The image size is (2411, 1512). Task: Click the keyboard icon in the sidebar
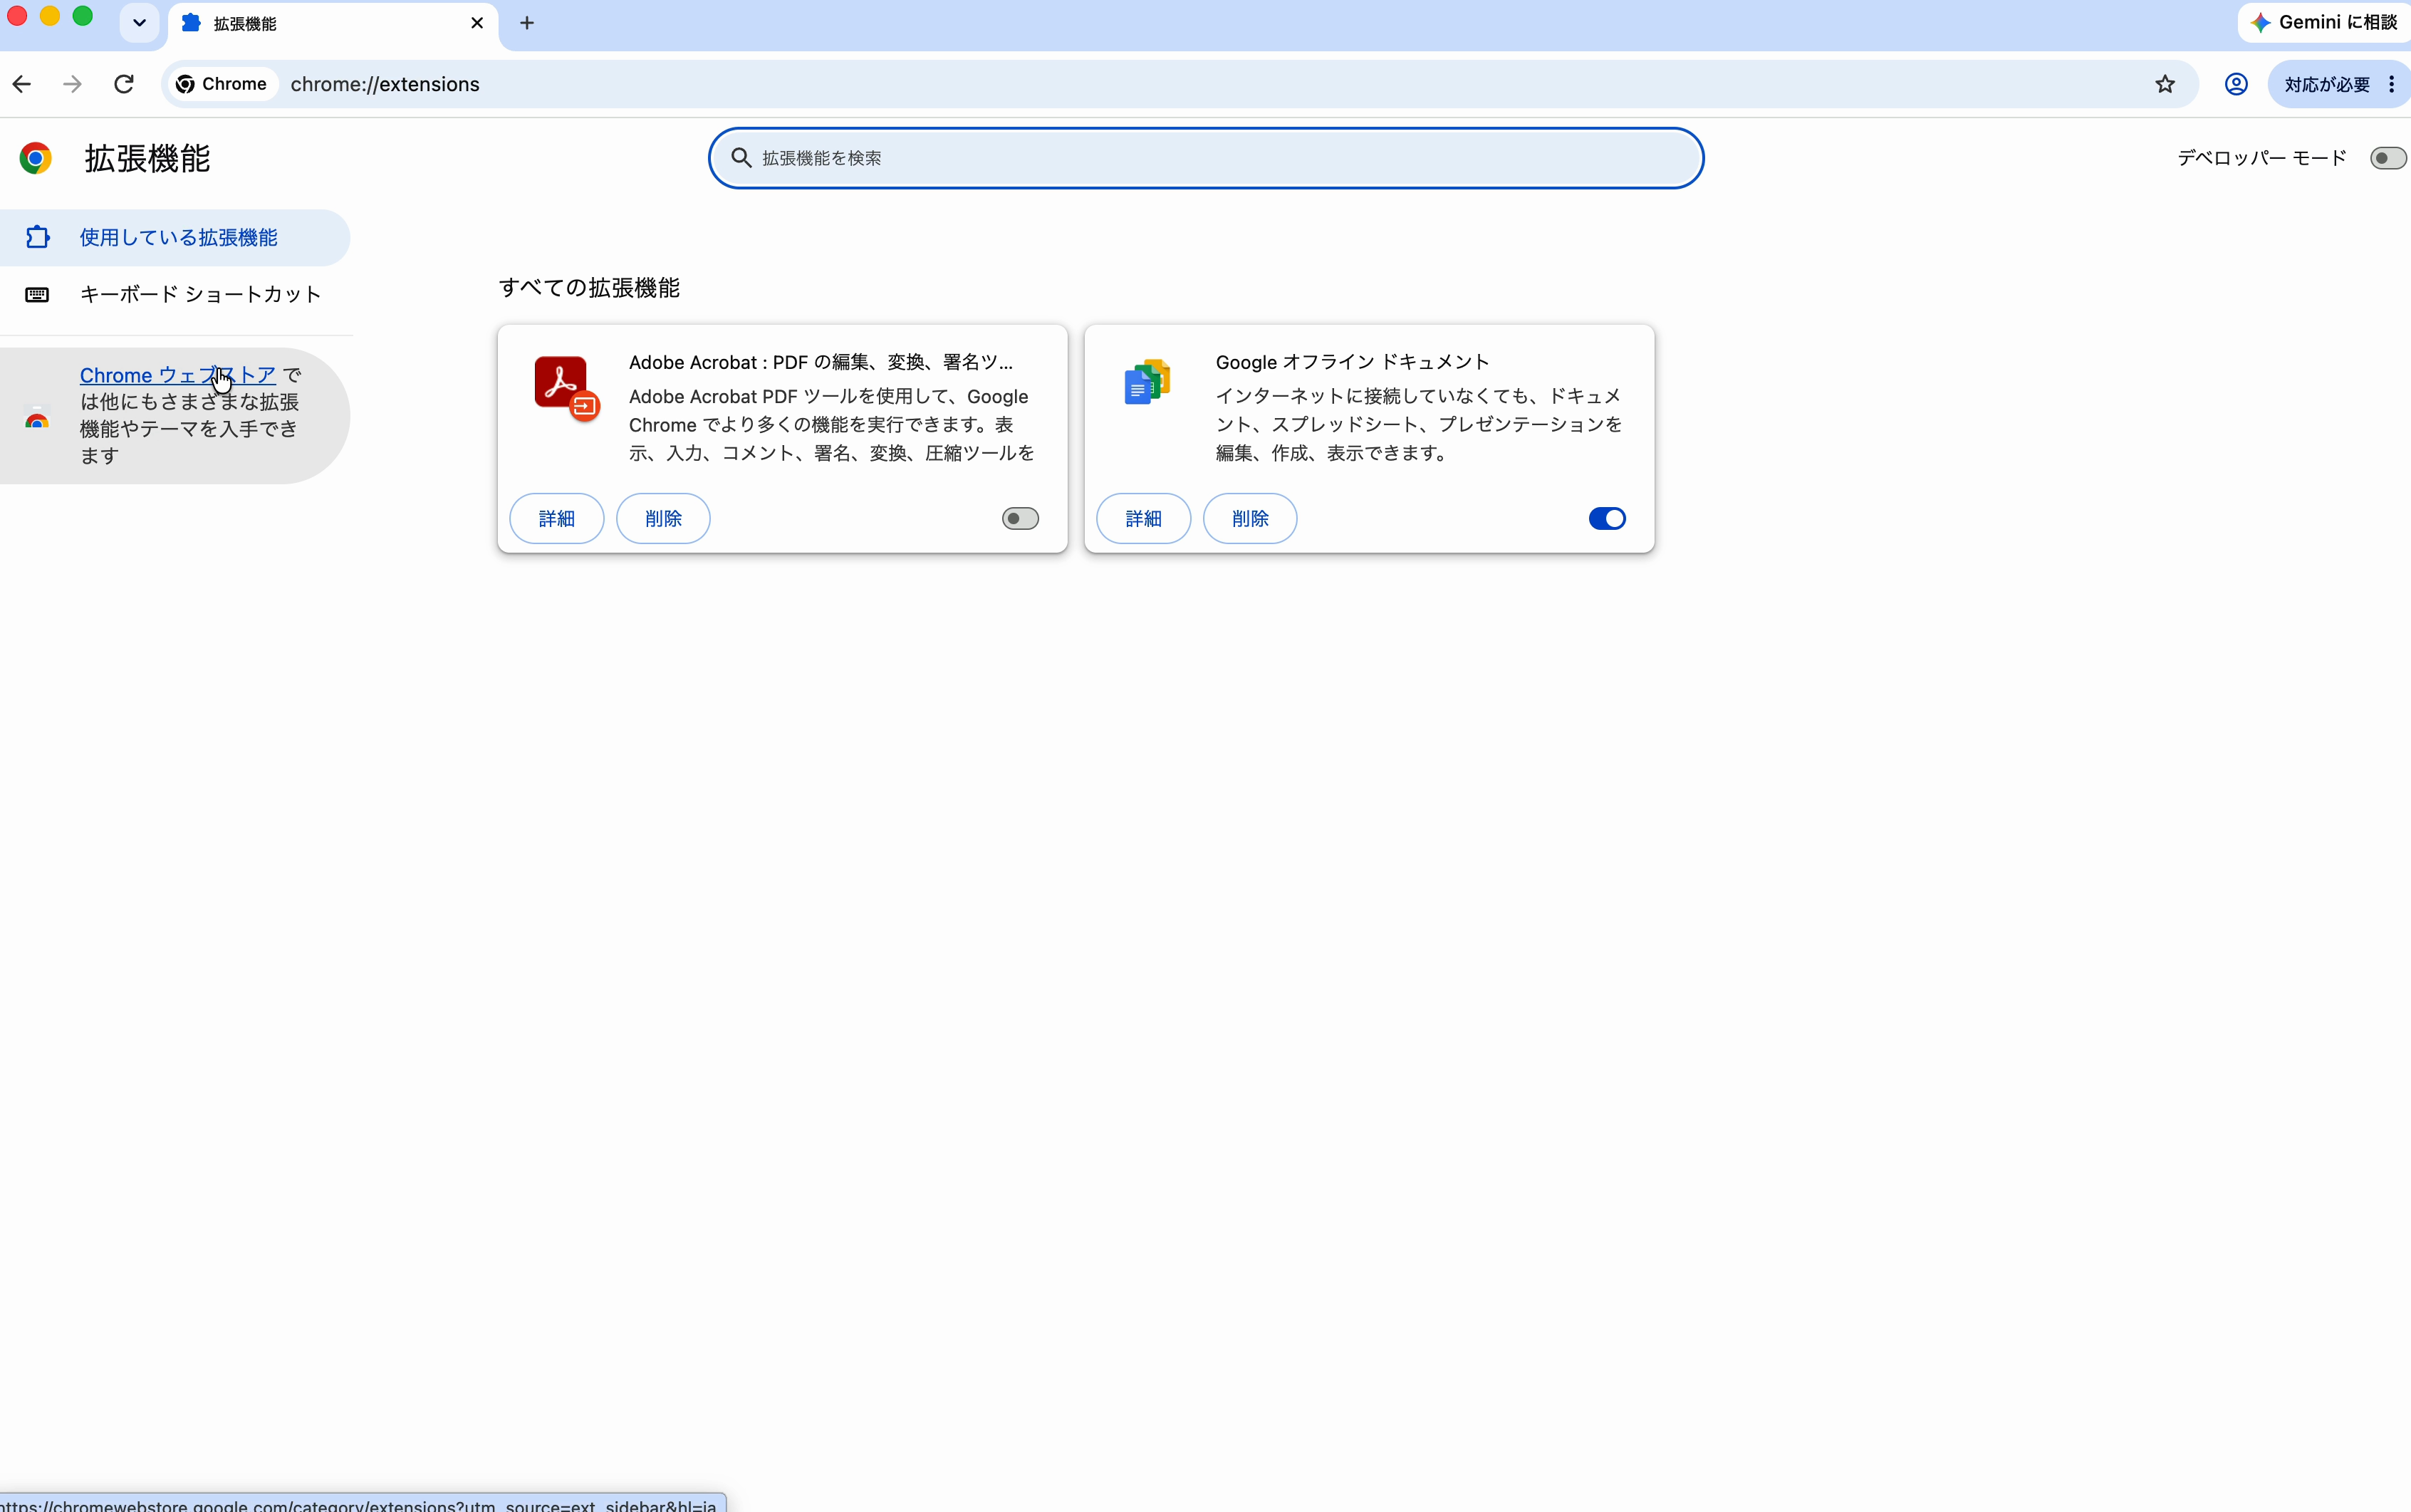[37, 294]
